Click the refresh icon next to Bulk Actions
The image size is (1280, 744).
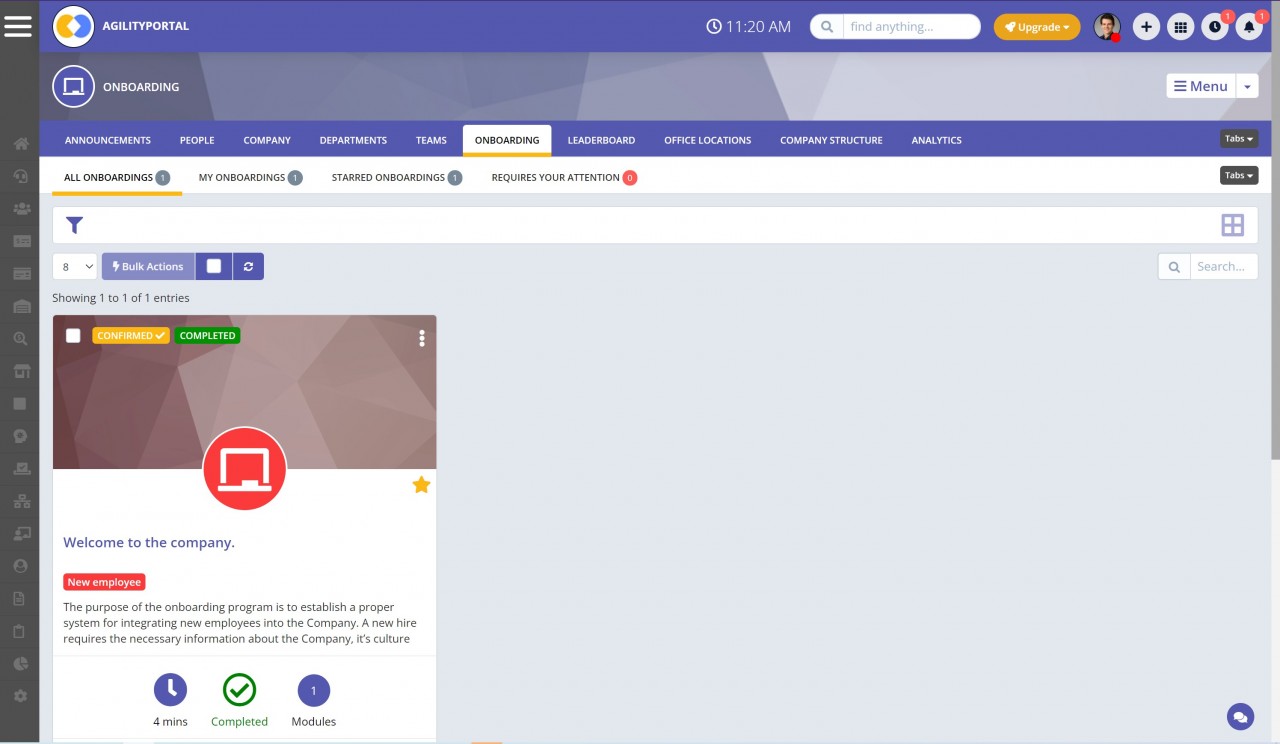248,266
